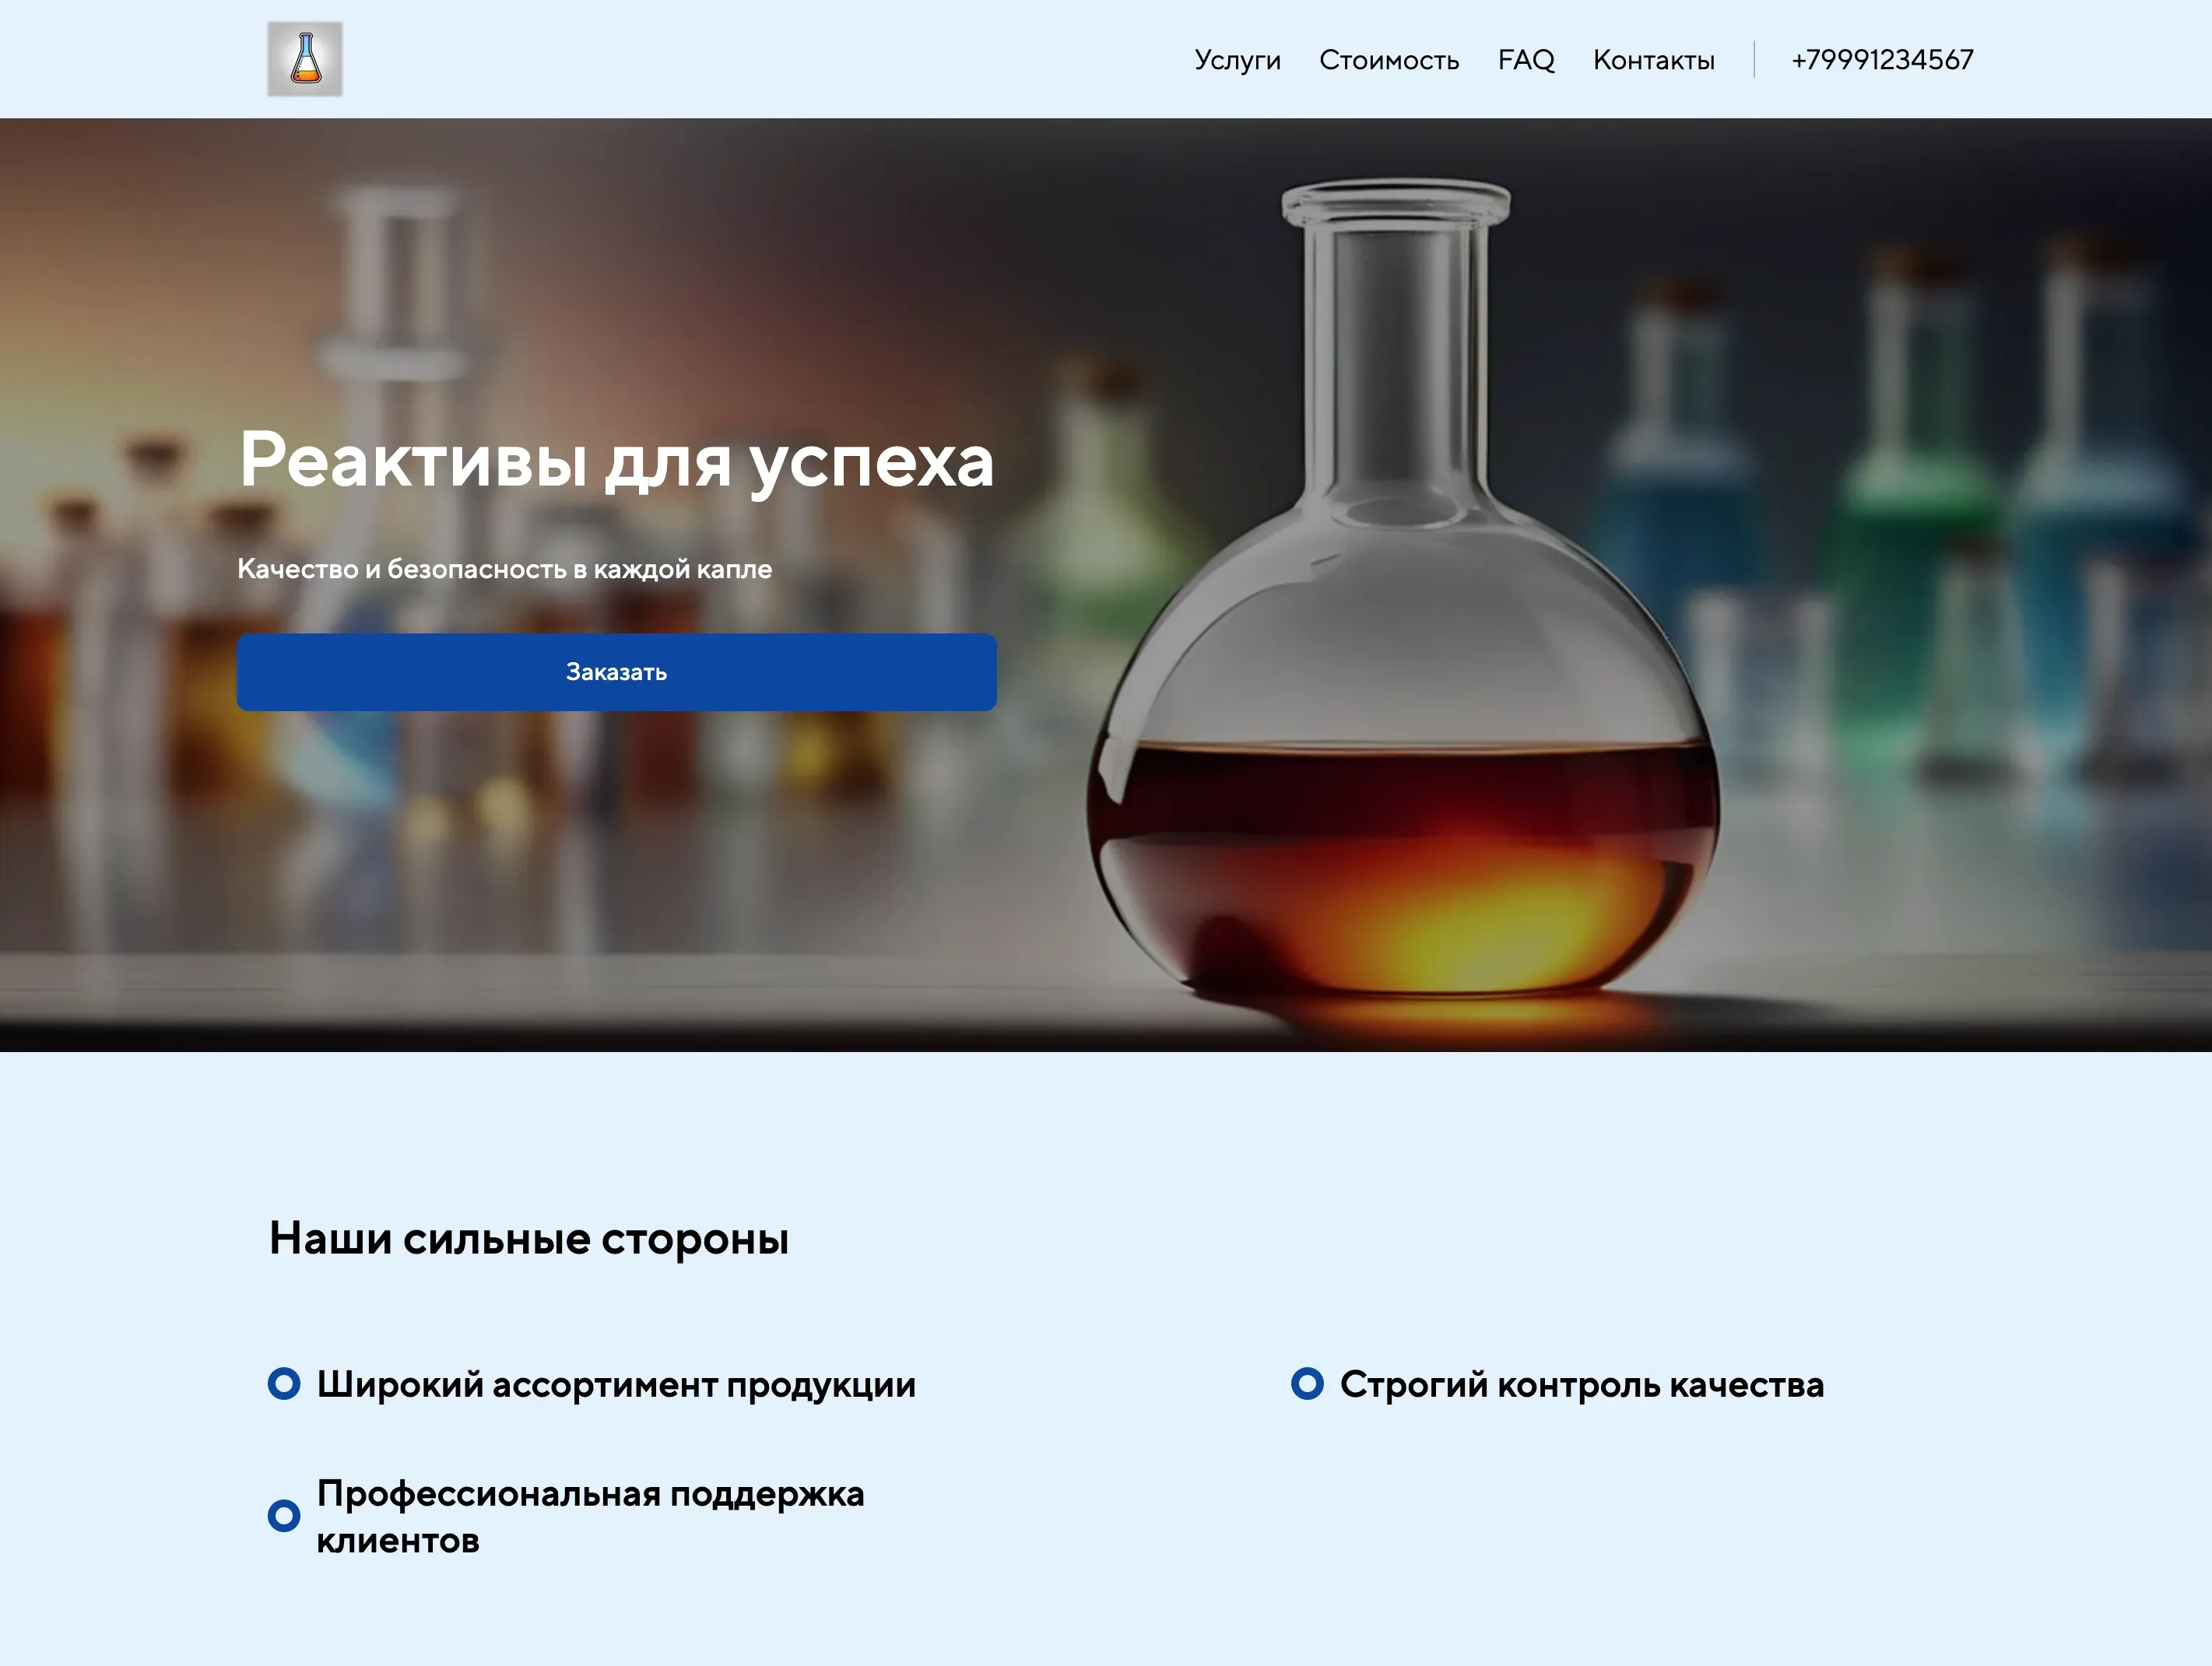
Task: Call the +79991234567 phone link
Action: click(x=1882, y=60)
